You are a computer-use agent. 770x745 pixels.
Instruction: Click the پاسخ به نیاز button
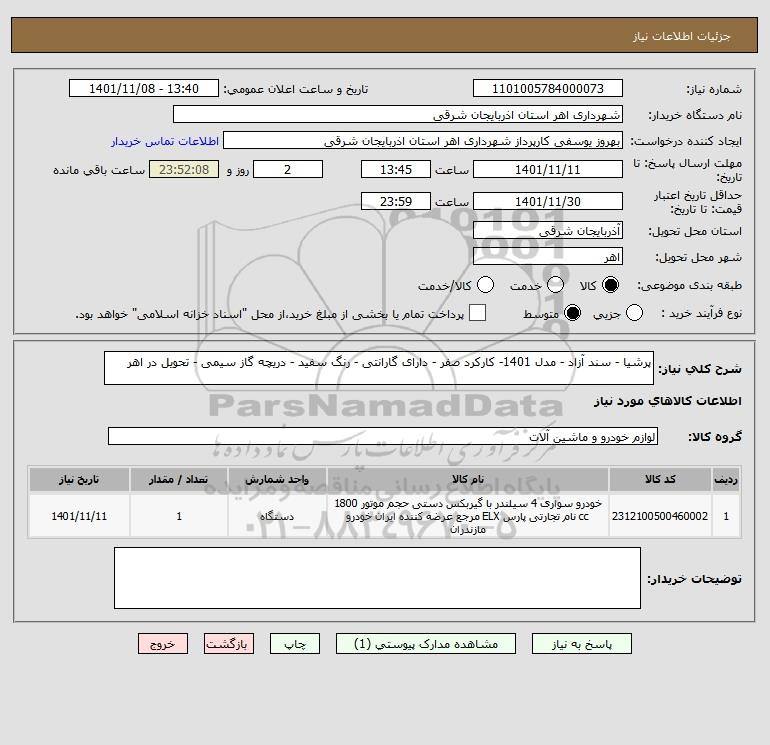pos(582,644)
